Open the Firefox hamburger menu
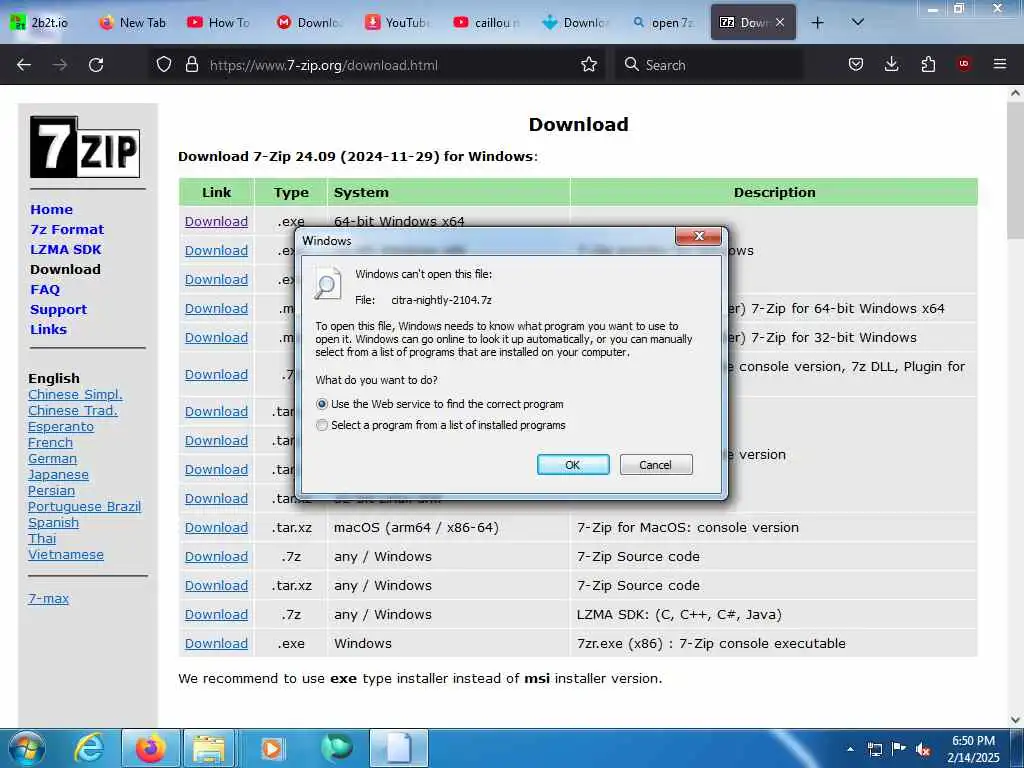1024x768 pixels. (x=1000, y=64)
